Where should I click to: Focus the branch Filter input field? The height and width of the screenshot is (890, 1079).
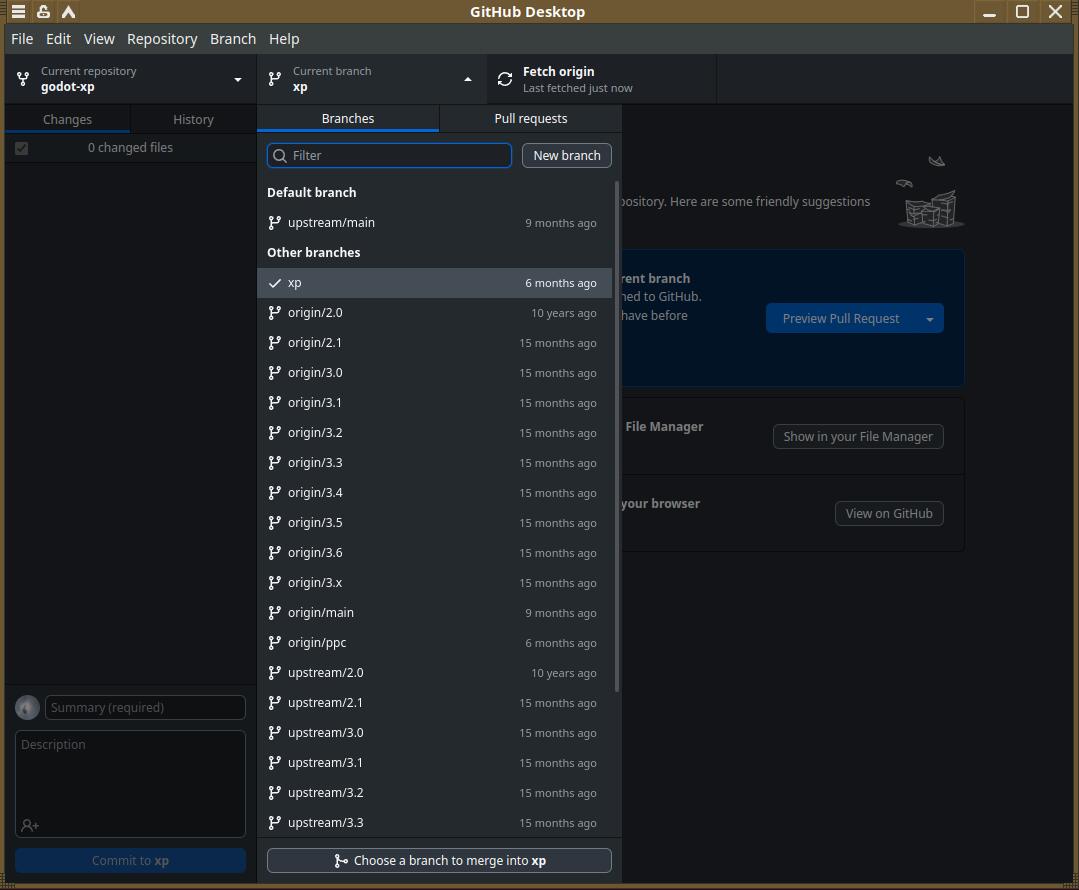[389, 156]
